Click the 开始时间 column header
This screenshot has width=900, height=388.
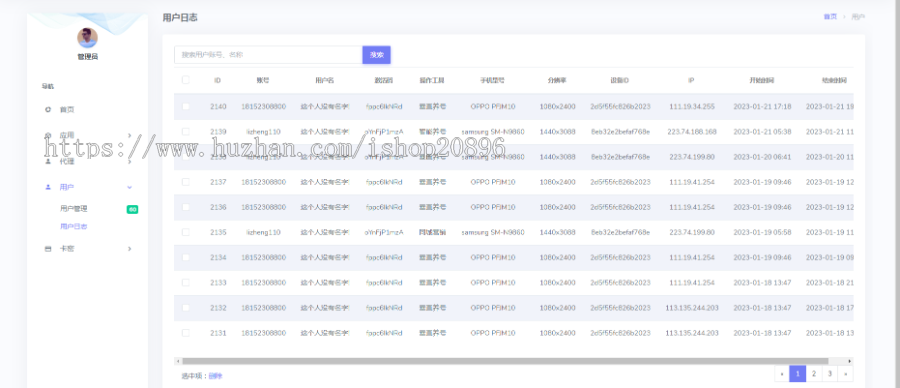coord(762,80)
